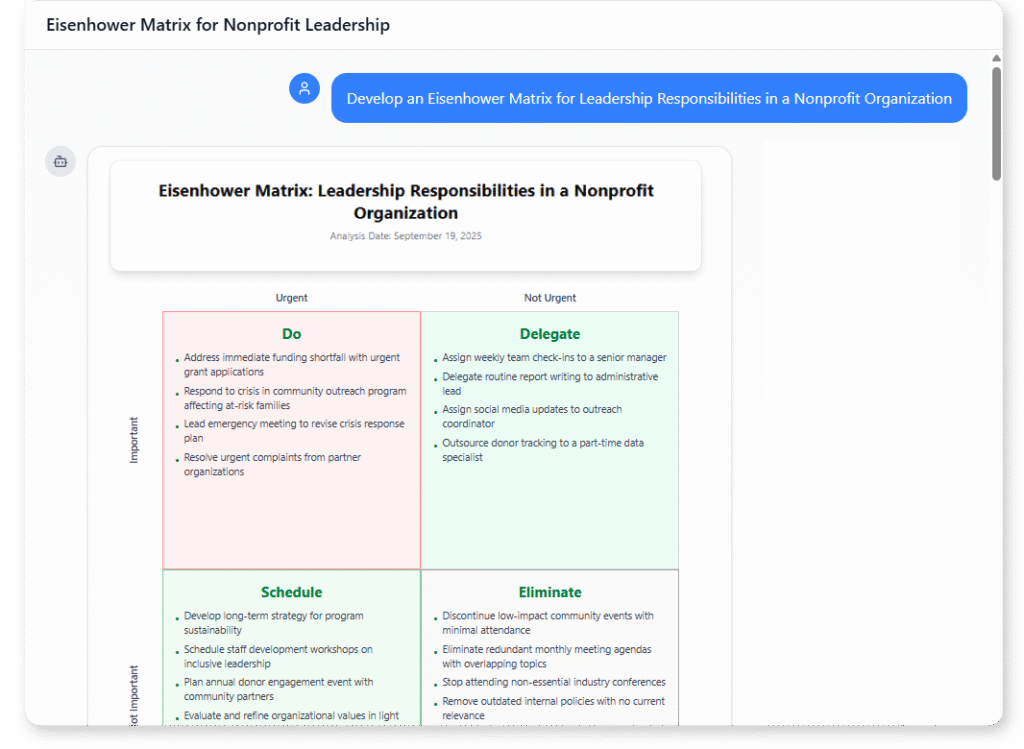
Task: Click the vertical "Important" row label
Action: [x=135, y=440]
